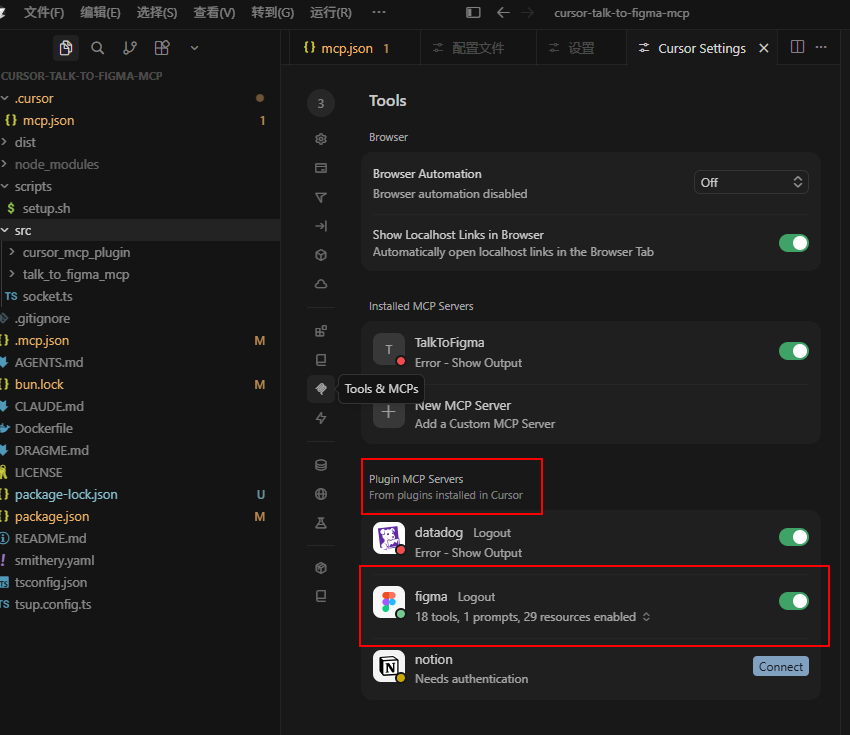This screenshot has width=850, height=735.
Task: Expand figma 18 tools enabled details
Action: (532, 617)
